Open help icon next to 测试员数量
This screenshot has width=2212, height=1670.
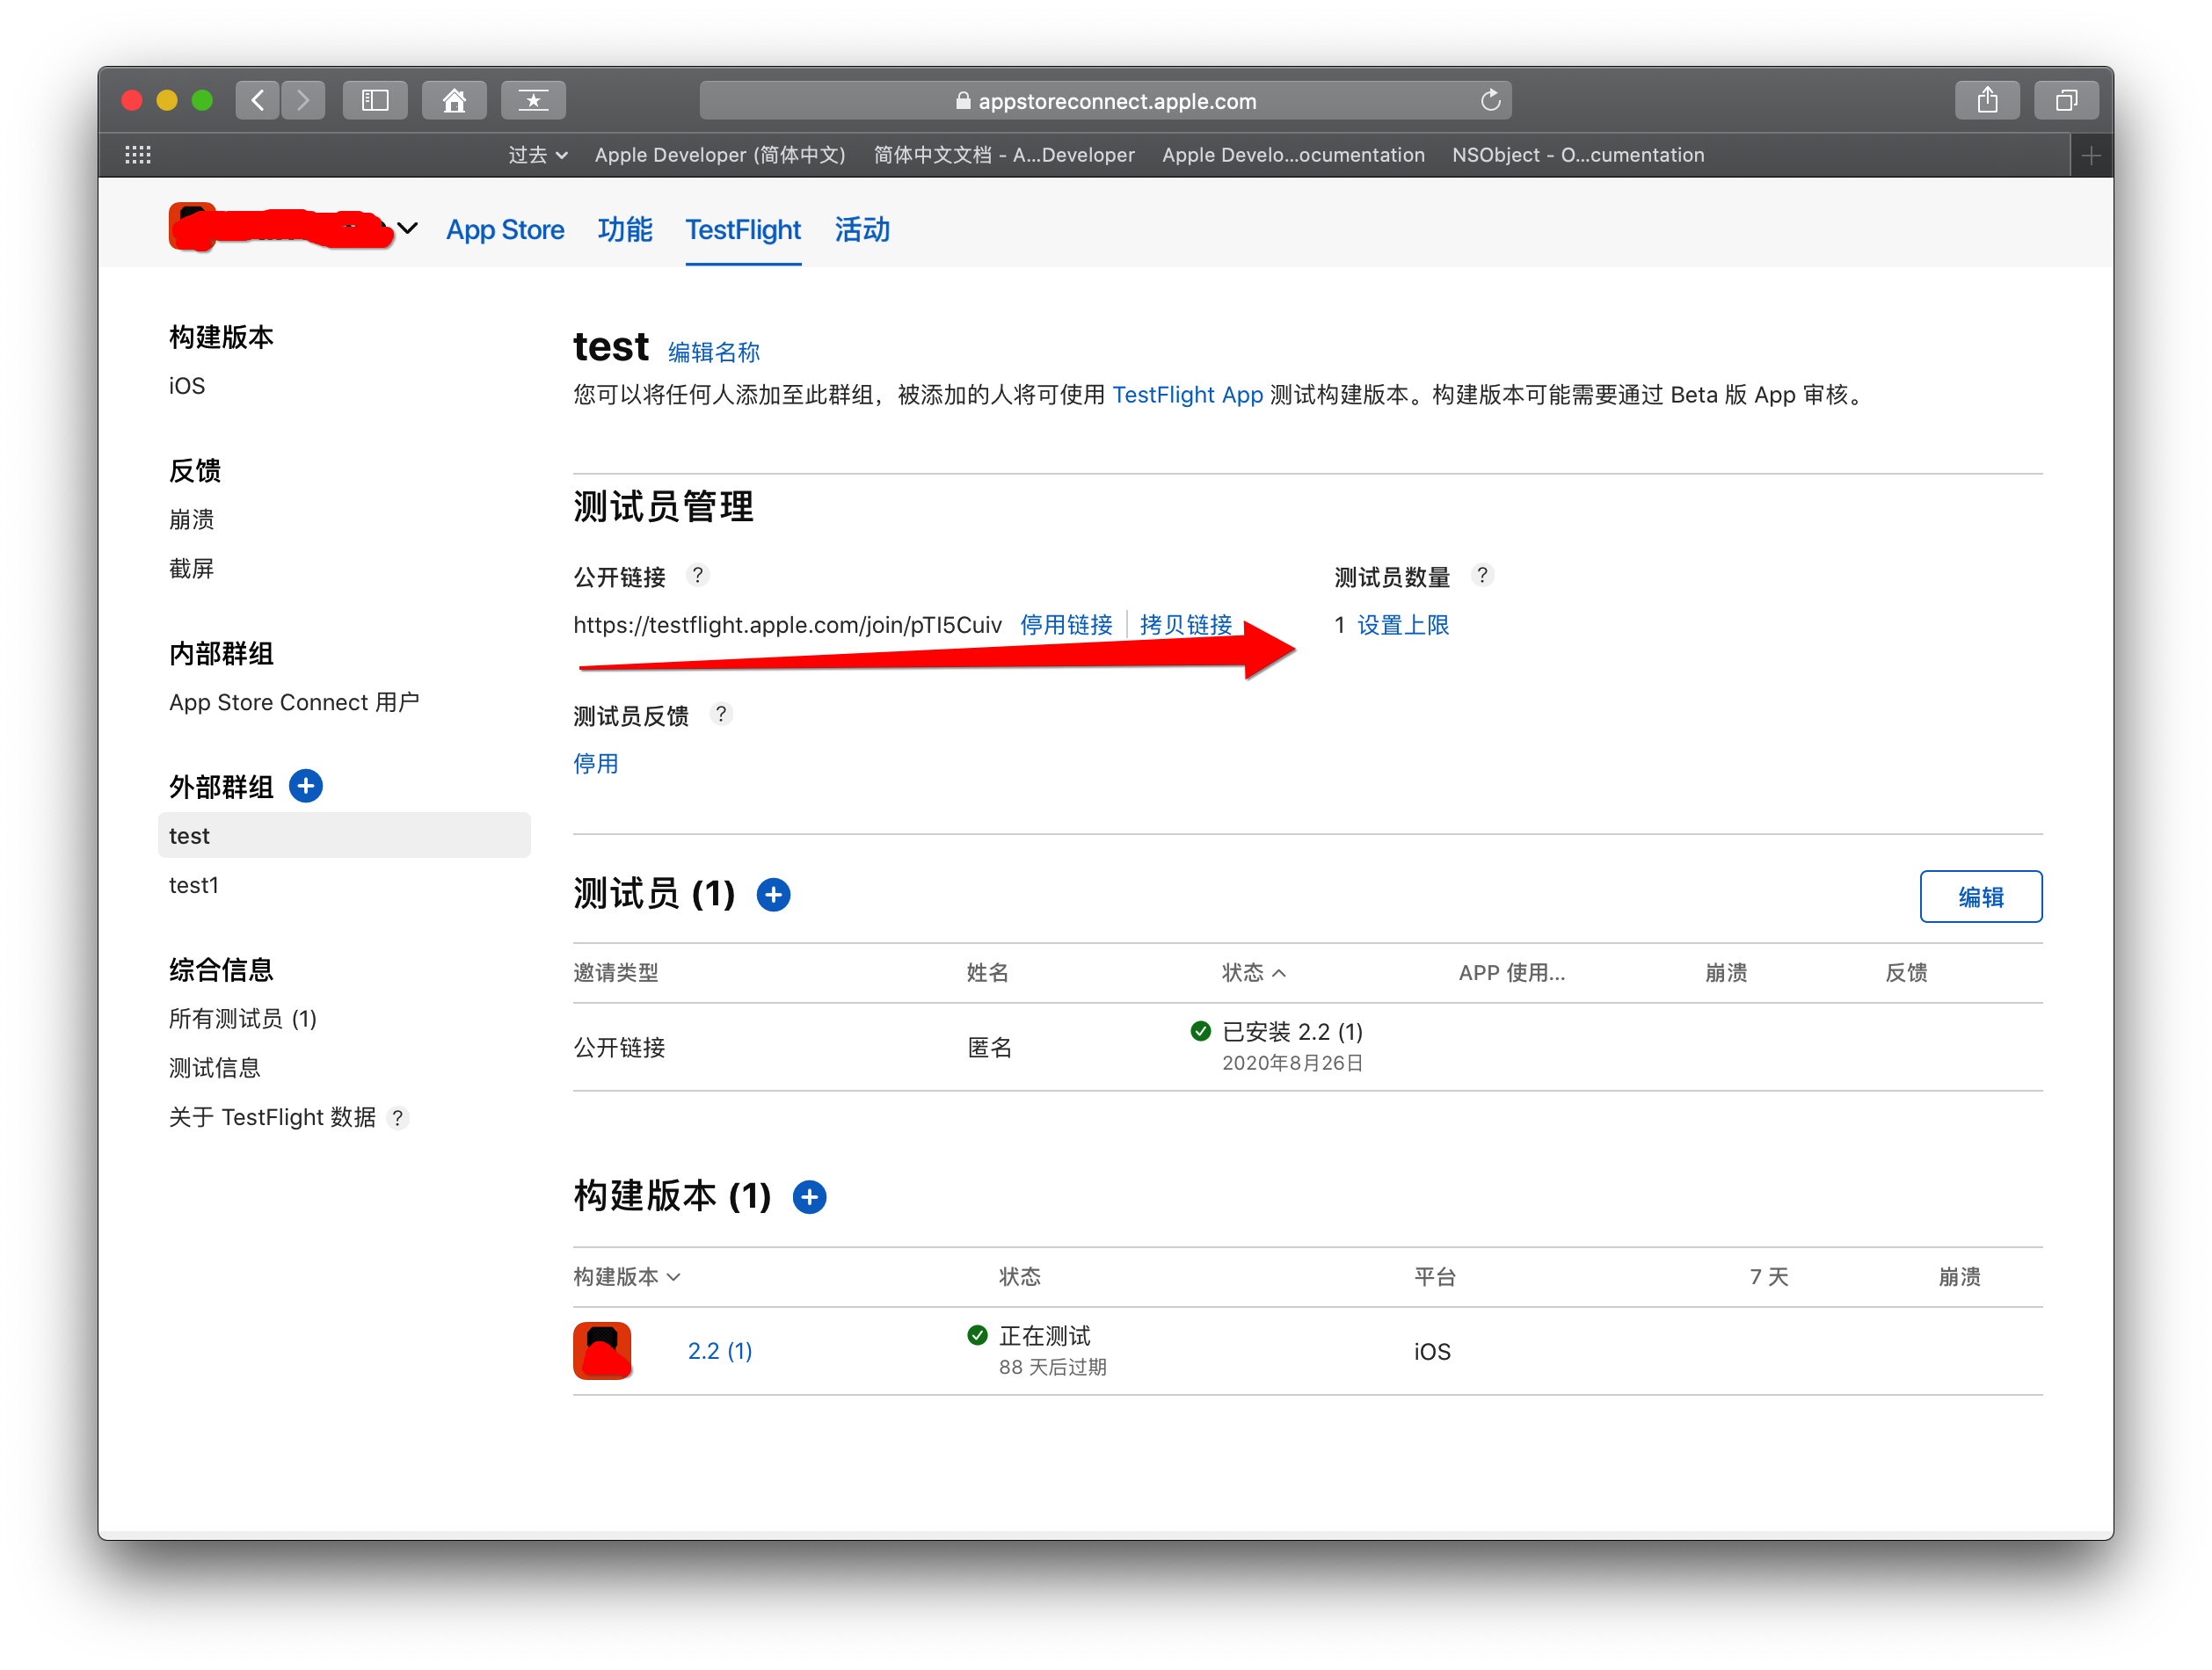click(x=1483, y=575)
